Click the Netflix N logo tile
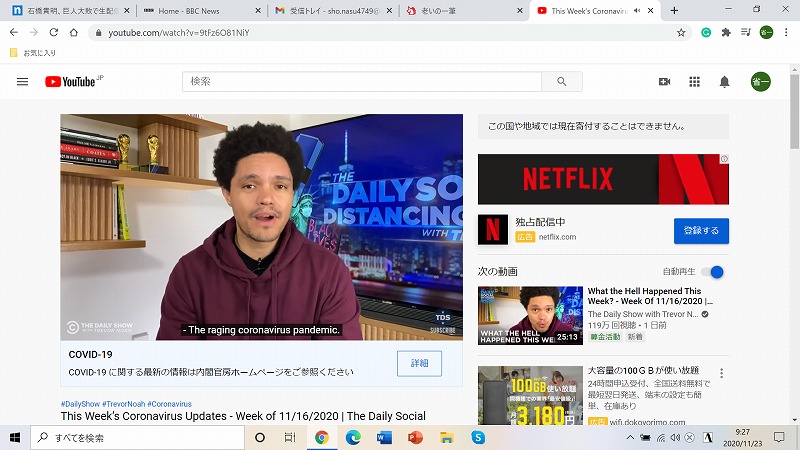The width and height of the screenshot is (800, 450). click(493, 230)
